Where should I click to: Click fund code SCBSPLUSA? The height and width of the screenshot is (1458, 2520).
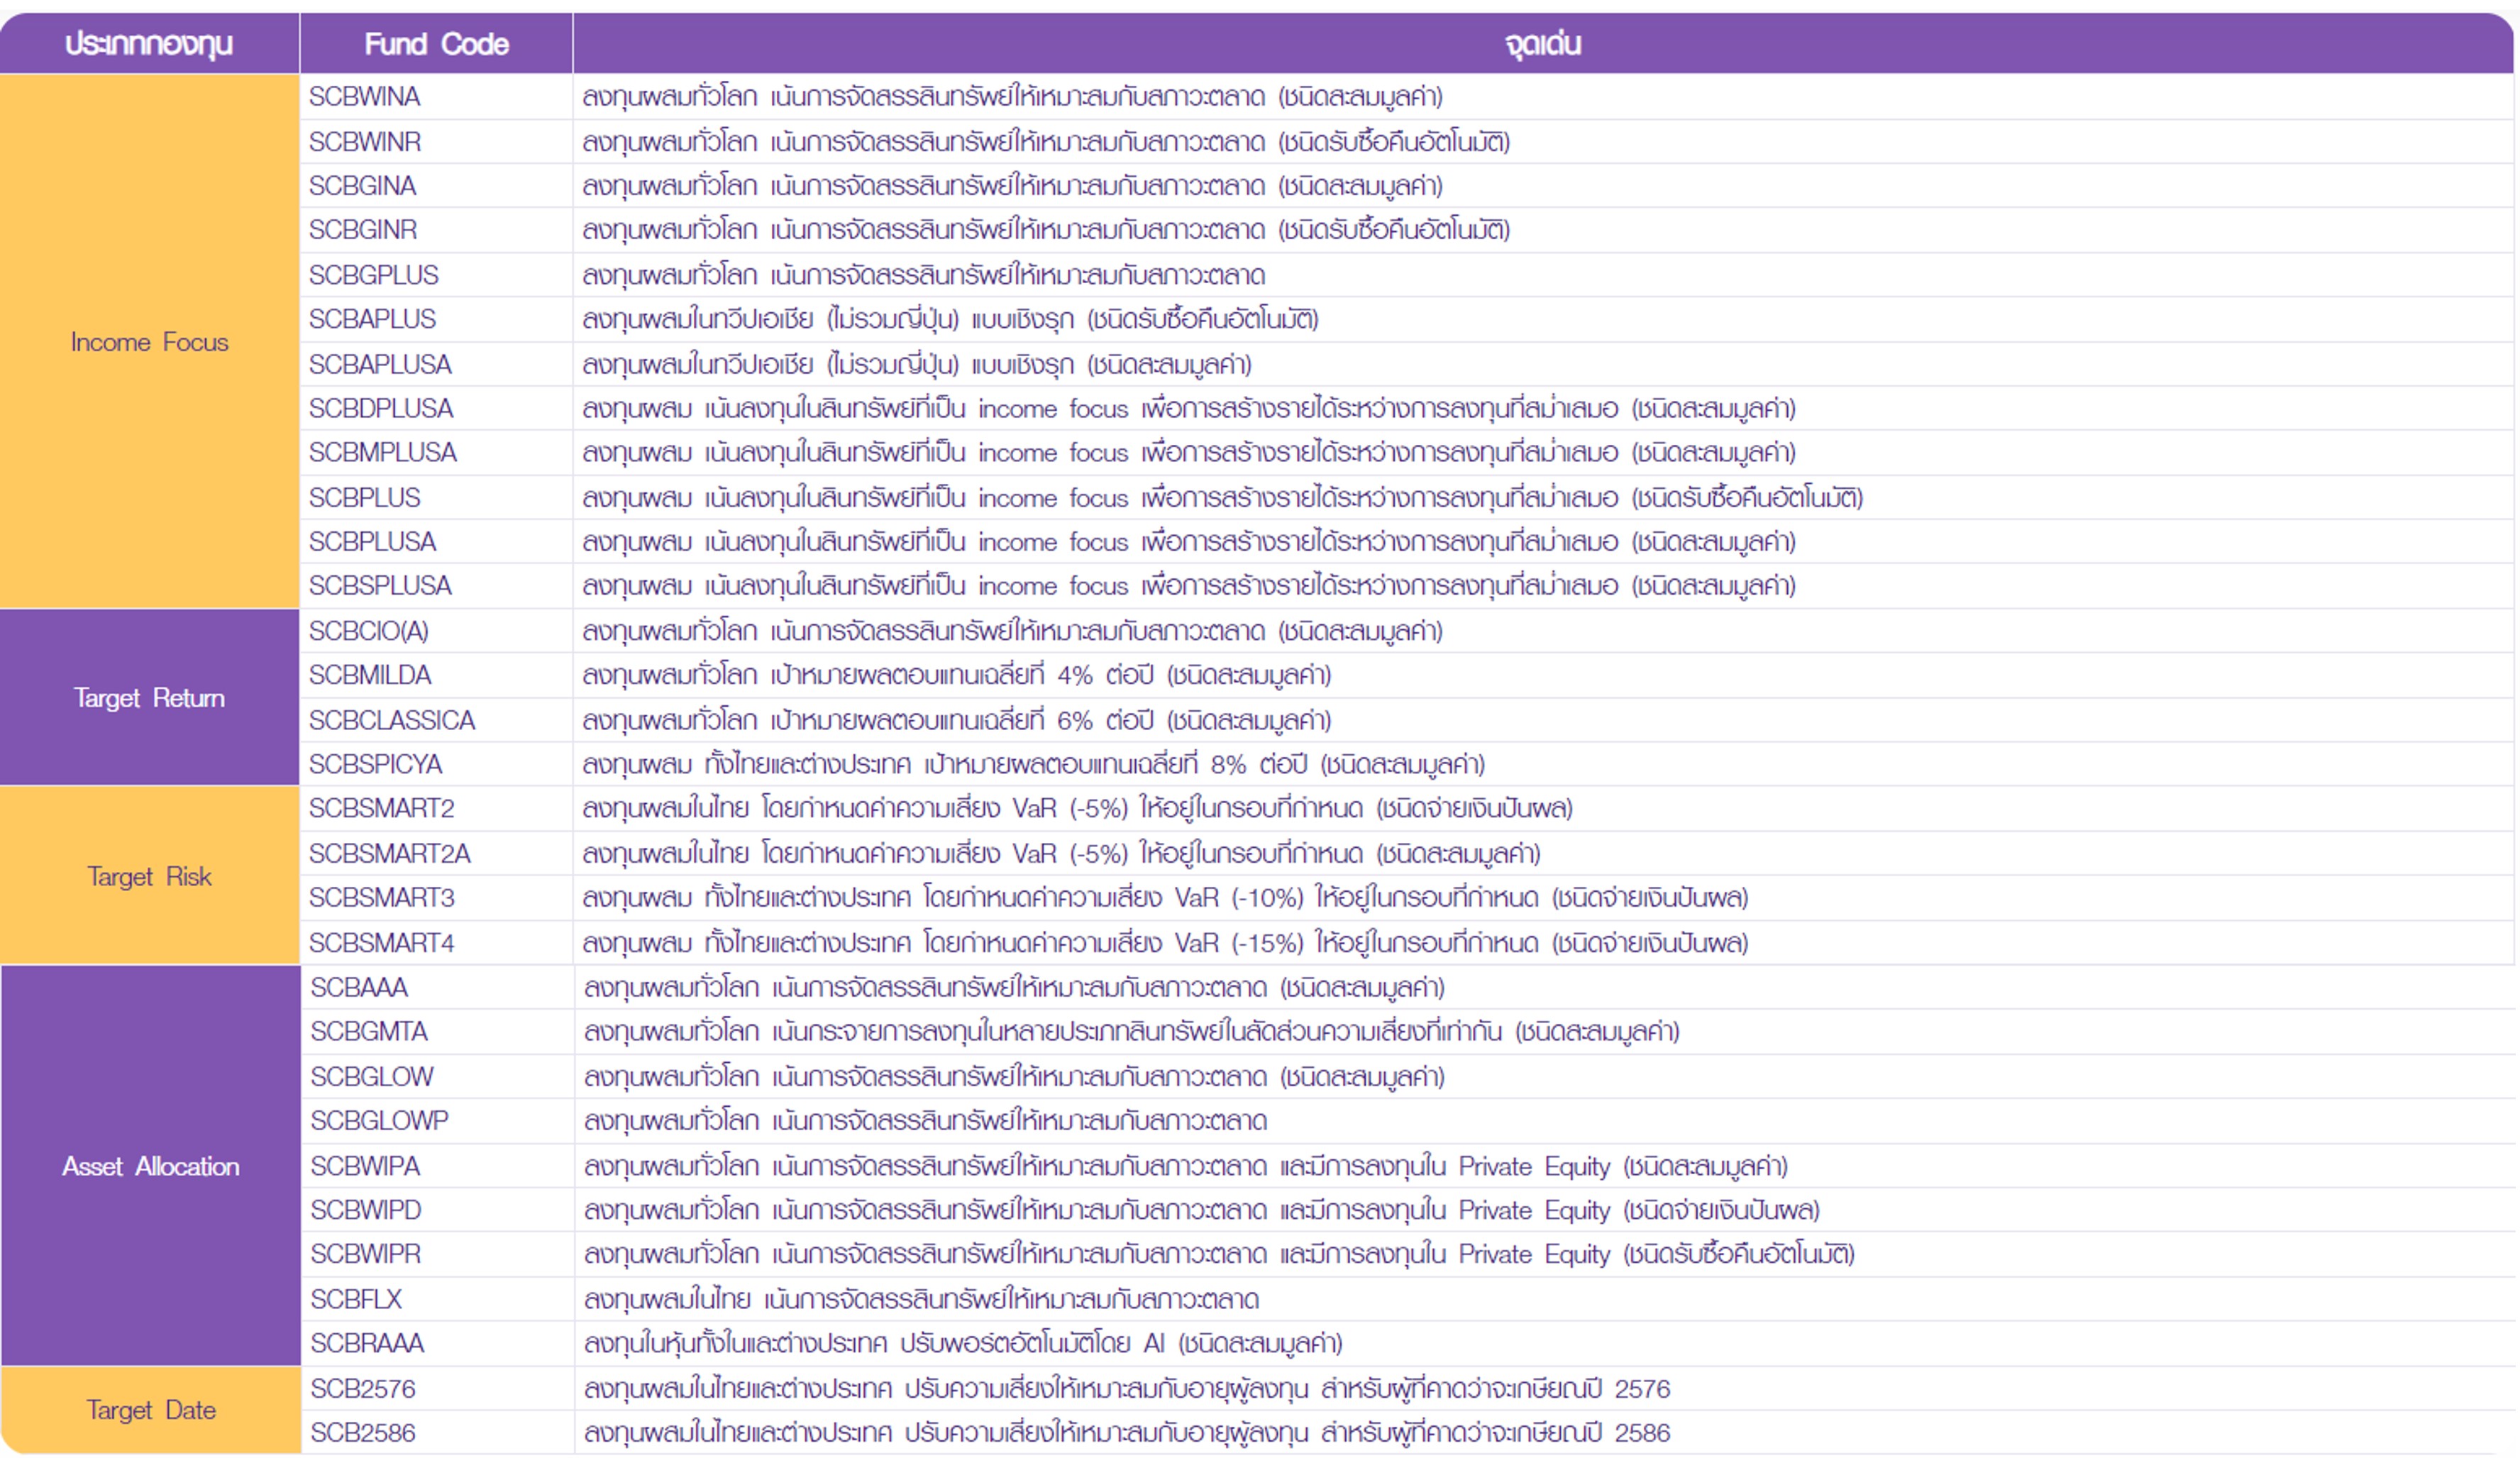[380, 585]
